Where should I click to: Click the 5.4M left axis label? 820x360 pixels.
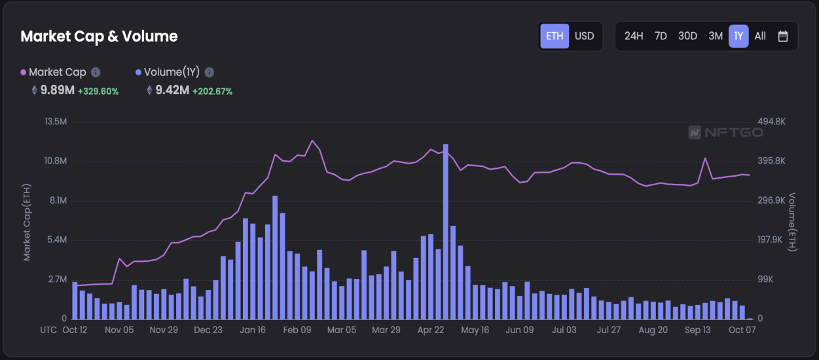(x=57, y=240)
